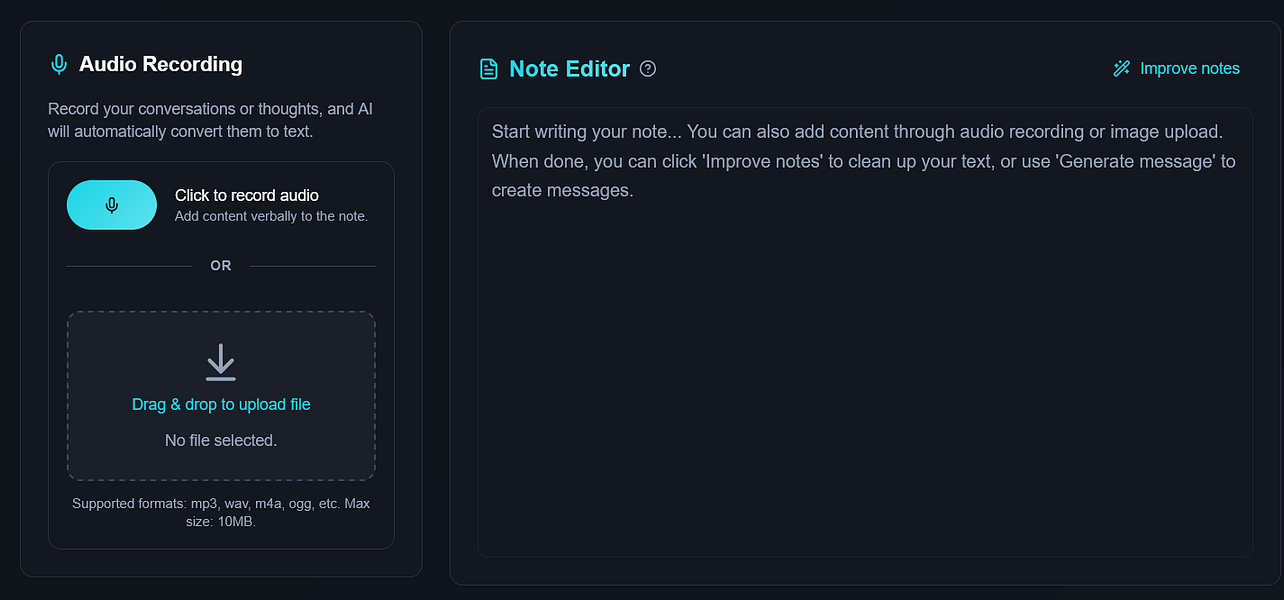Click 'Add content verbally to the note' subtitle

coord(272,216)
